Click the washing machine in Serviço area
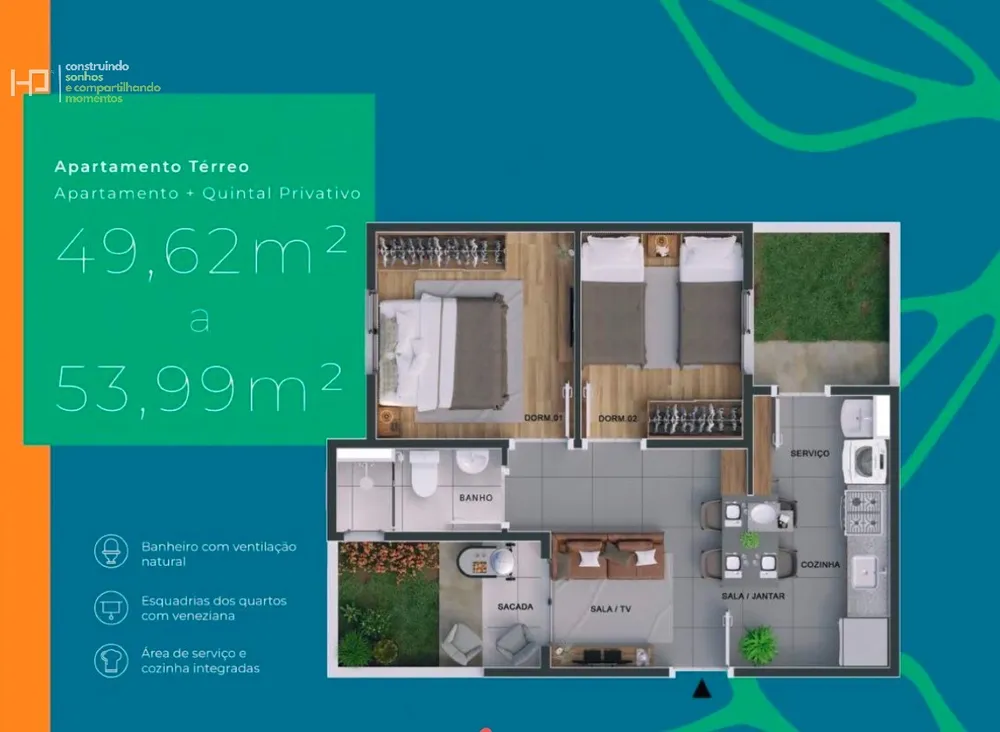Viewport: 1000px width, 732px height. click(864, 461)
